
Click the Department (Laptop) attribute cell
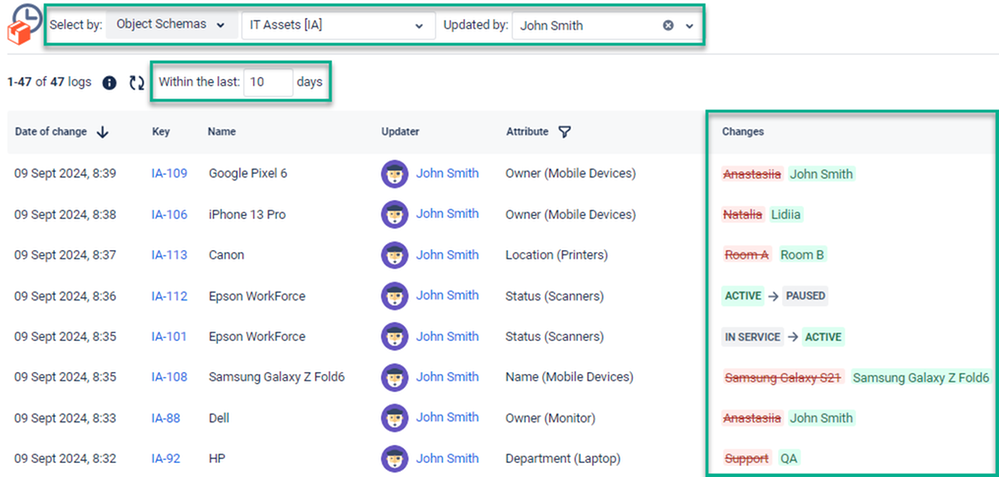coord(563,459)
